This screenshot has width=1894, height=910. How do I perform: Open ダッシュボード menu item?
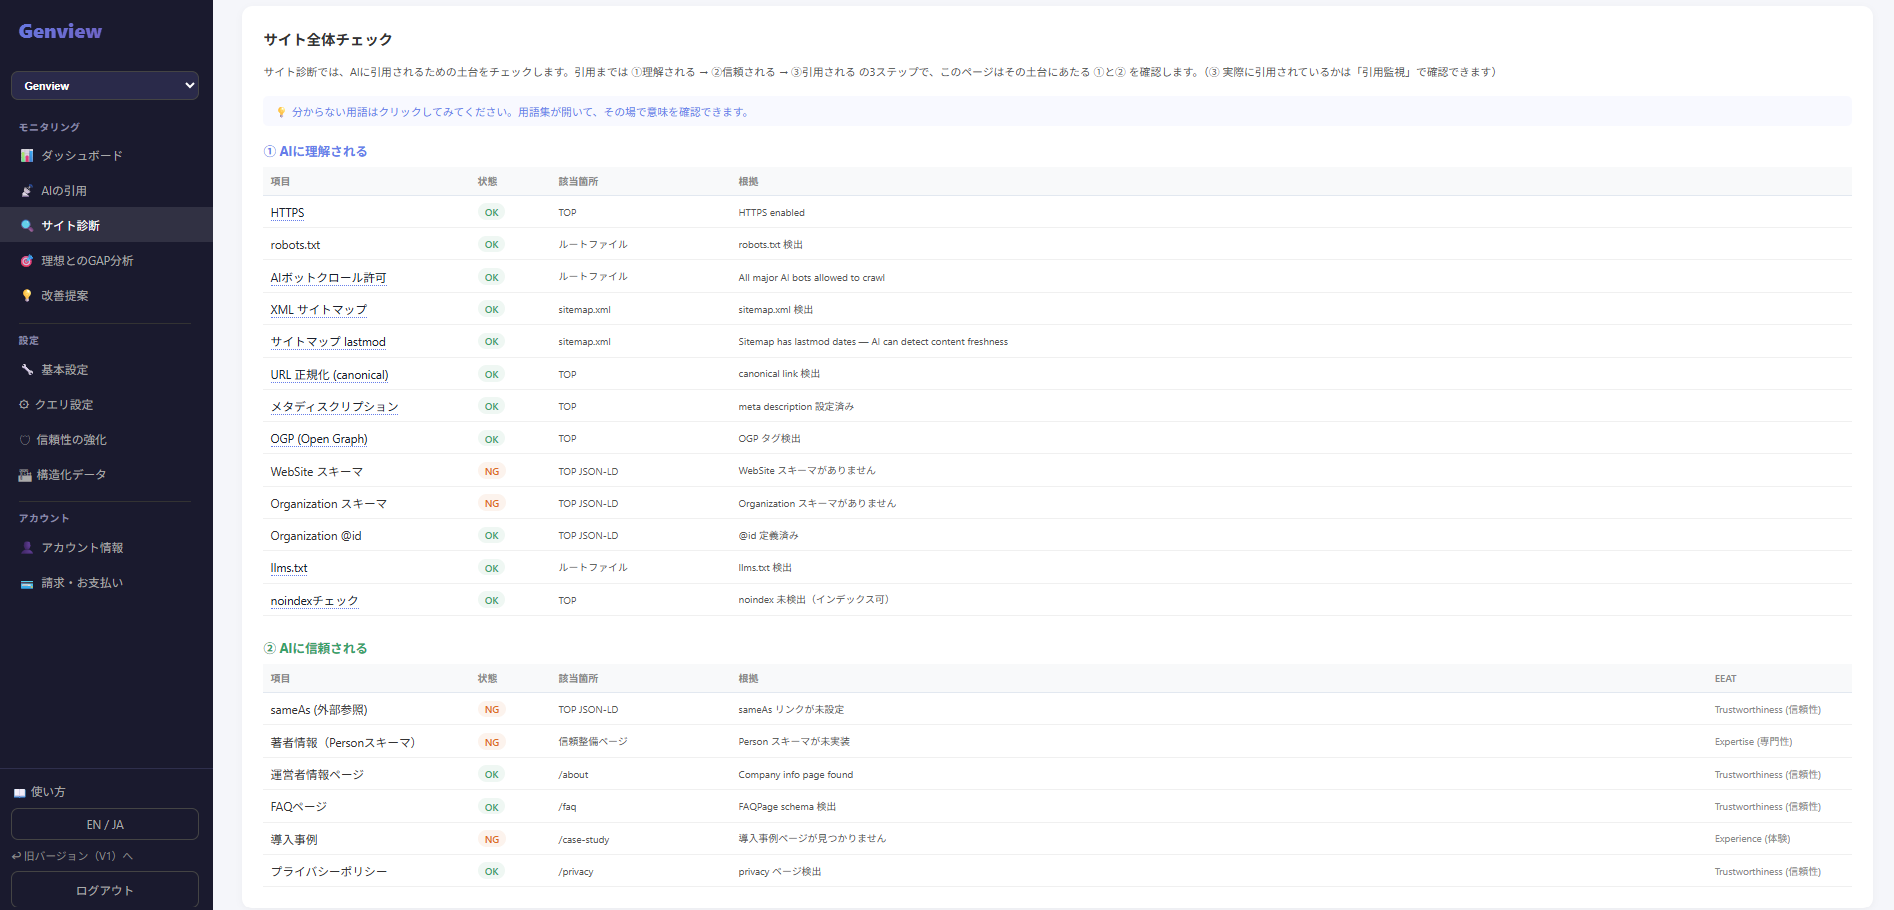[x=106, y=156]
